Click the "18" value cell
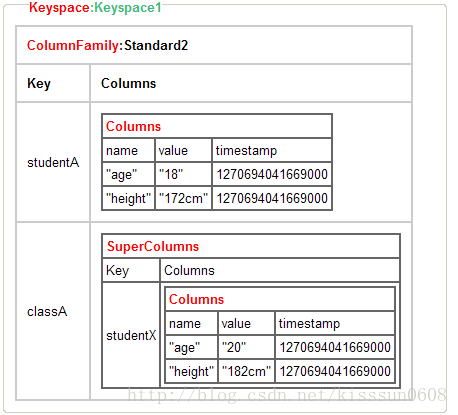The width and height of the screenshot is (458, 415). [x=183, y=174]
